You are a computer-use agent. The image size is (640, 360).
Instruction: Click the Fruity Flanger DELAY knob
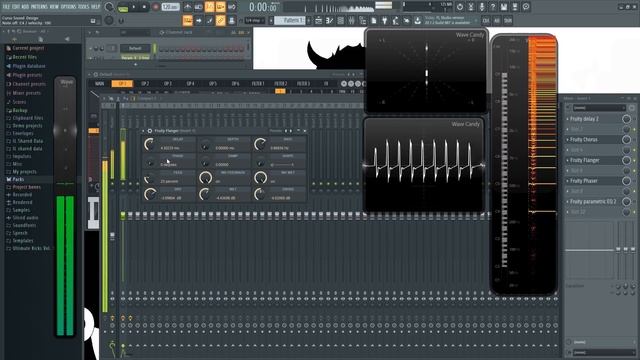tap(150, 144)
